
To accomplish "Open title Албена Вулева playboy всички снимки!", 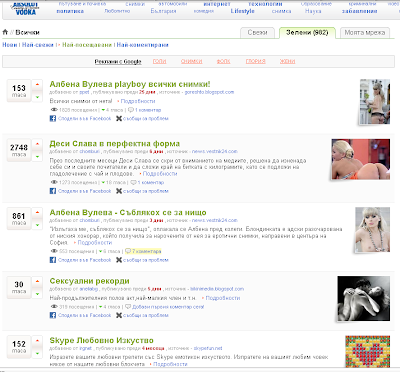I will [x=130, y=84].
